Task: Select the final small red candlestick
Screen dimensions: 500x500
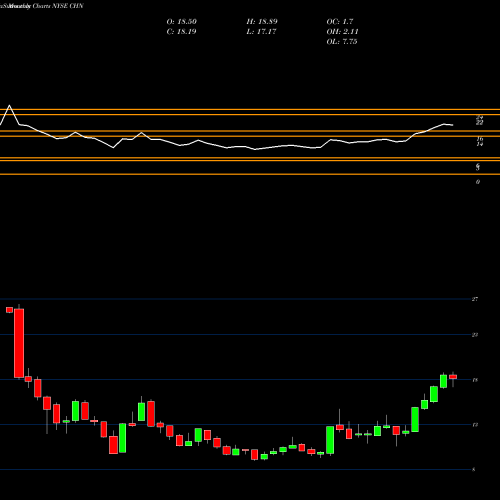Action: coord(453,377)
